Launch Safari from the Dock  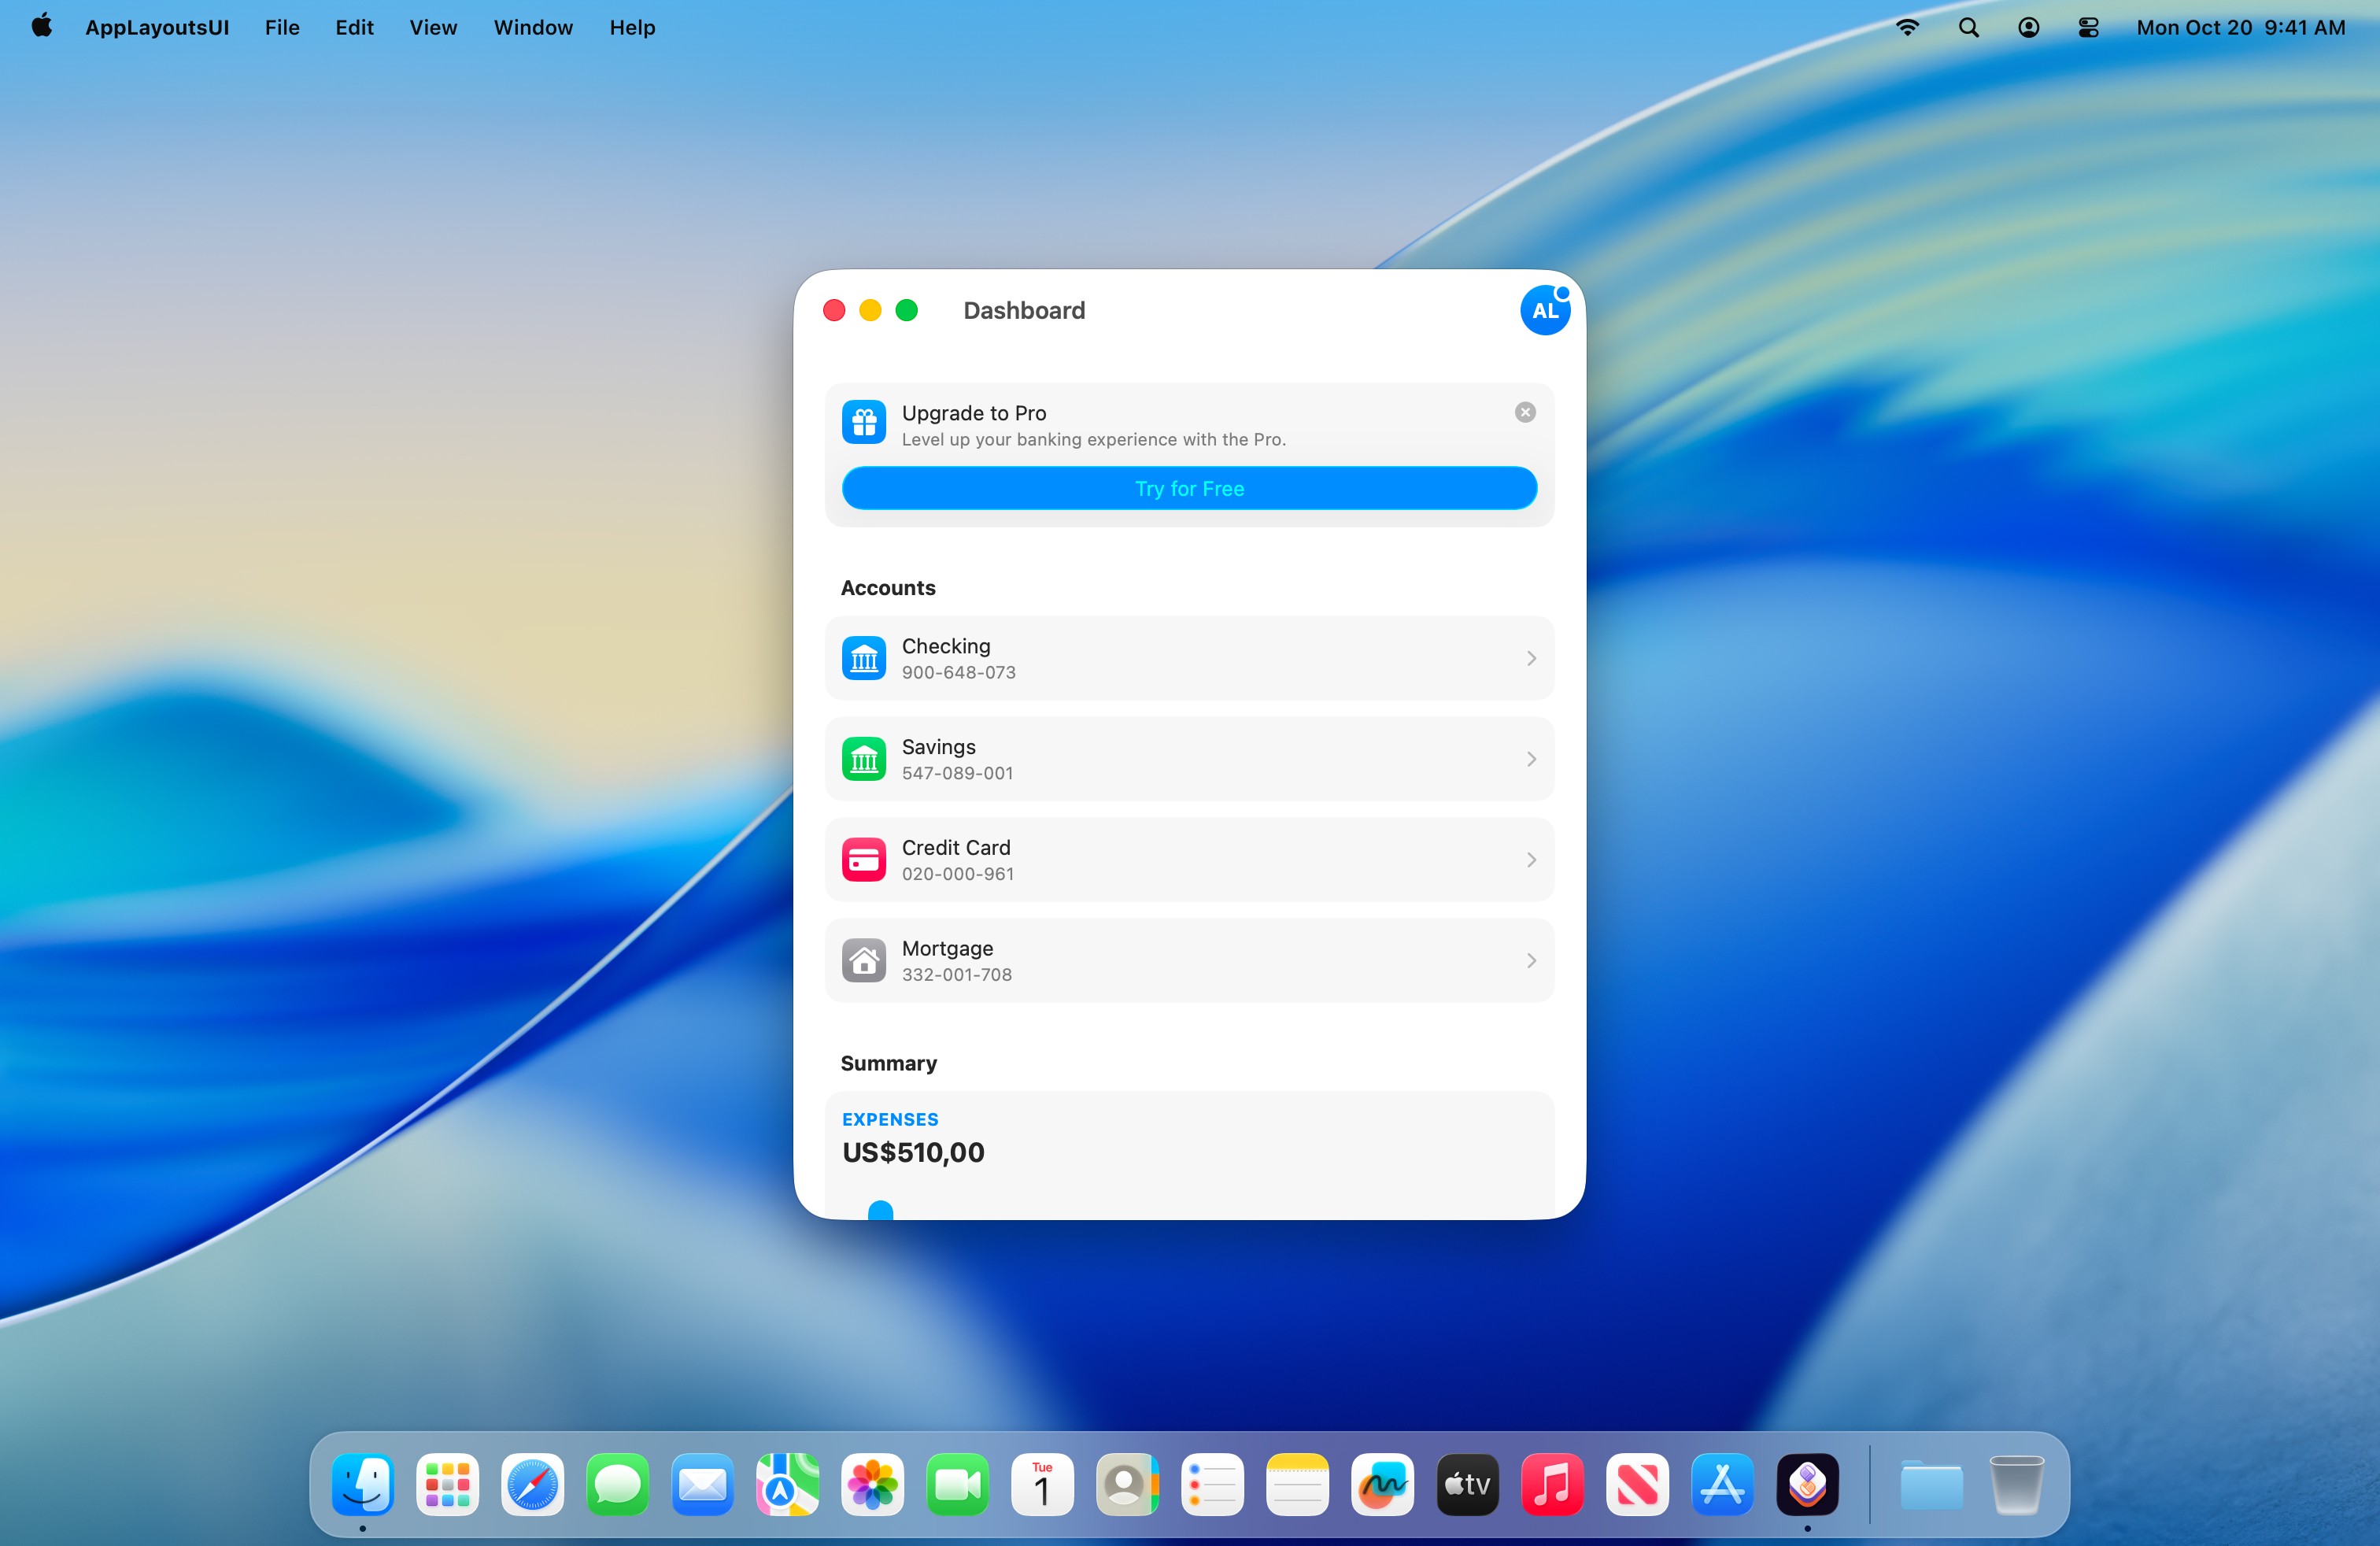click(532, 1484)
